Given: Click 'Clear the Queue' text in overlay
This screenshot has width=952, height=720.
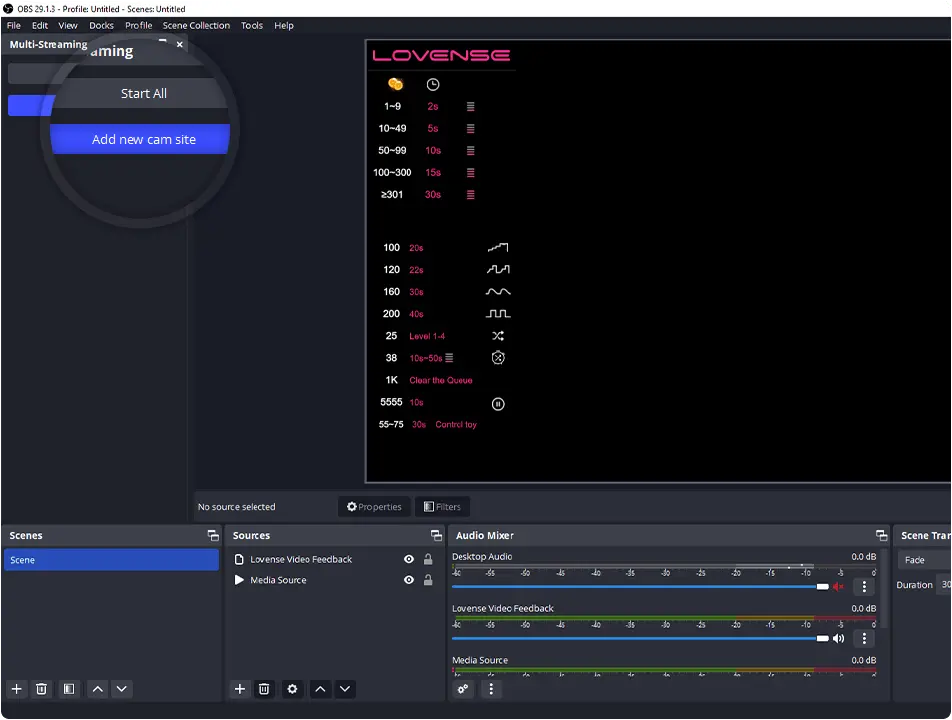Looking at the screenshot, I should [x=441, y=381].
